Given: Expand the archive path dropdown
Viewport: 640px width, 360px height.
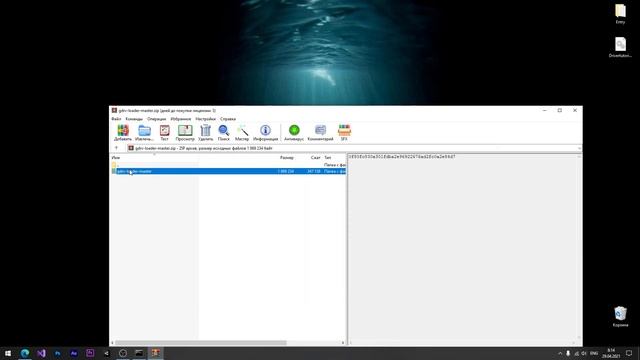Looking at the screenshot, I should point(579,148).
